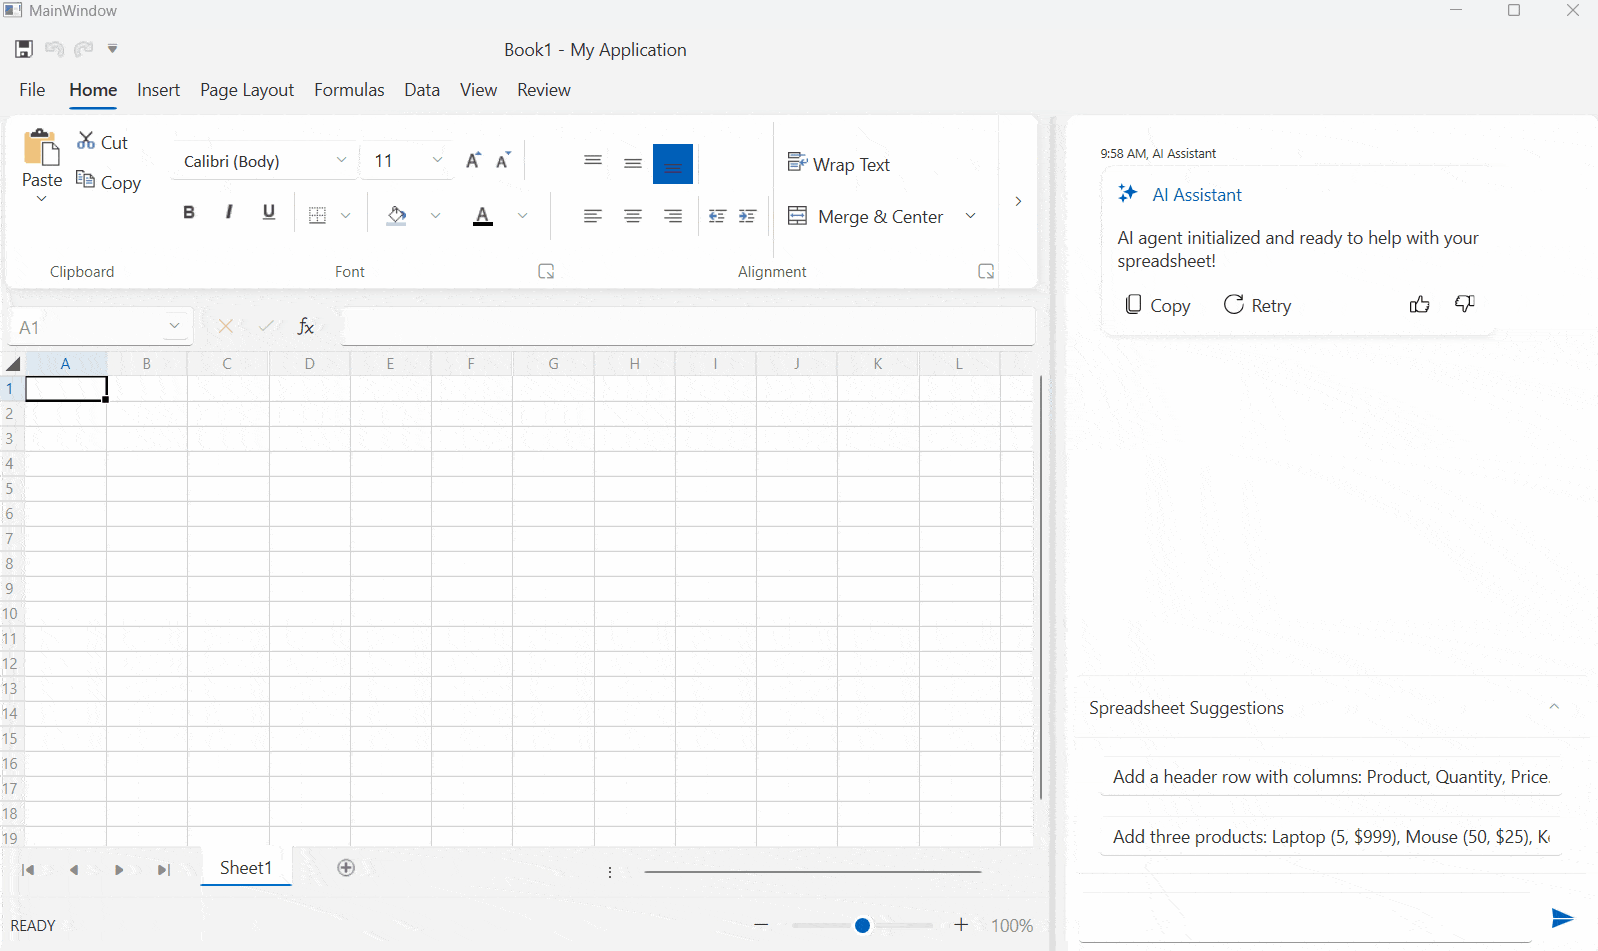Toggle Bold formatting
This screenshot has width=1598, height=951.
[x=188, y=212]
